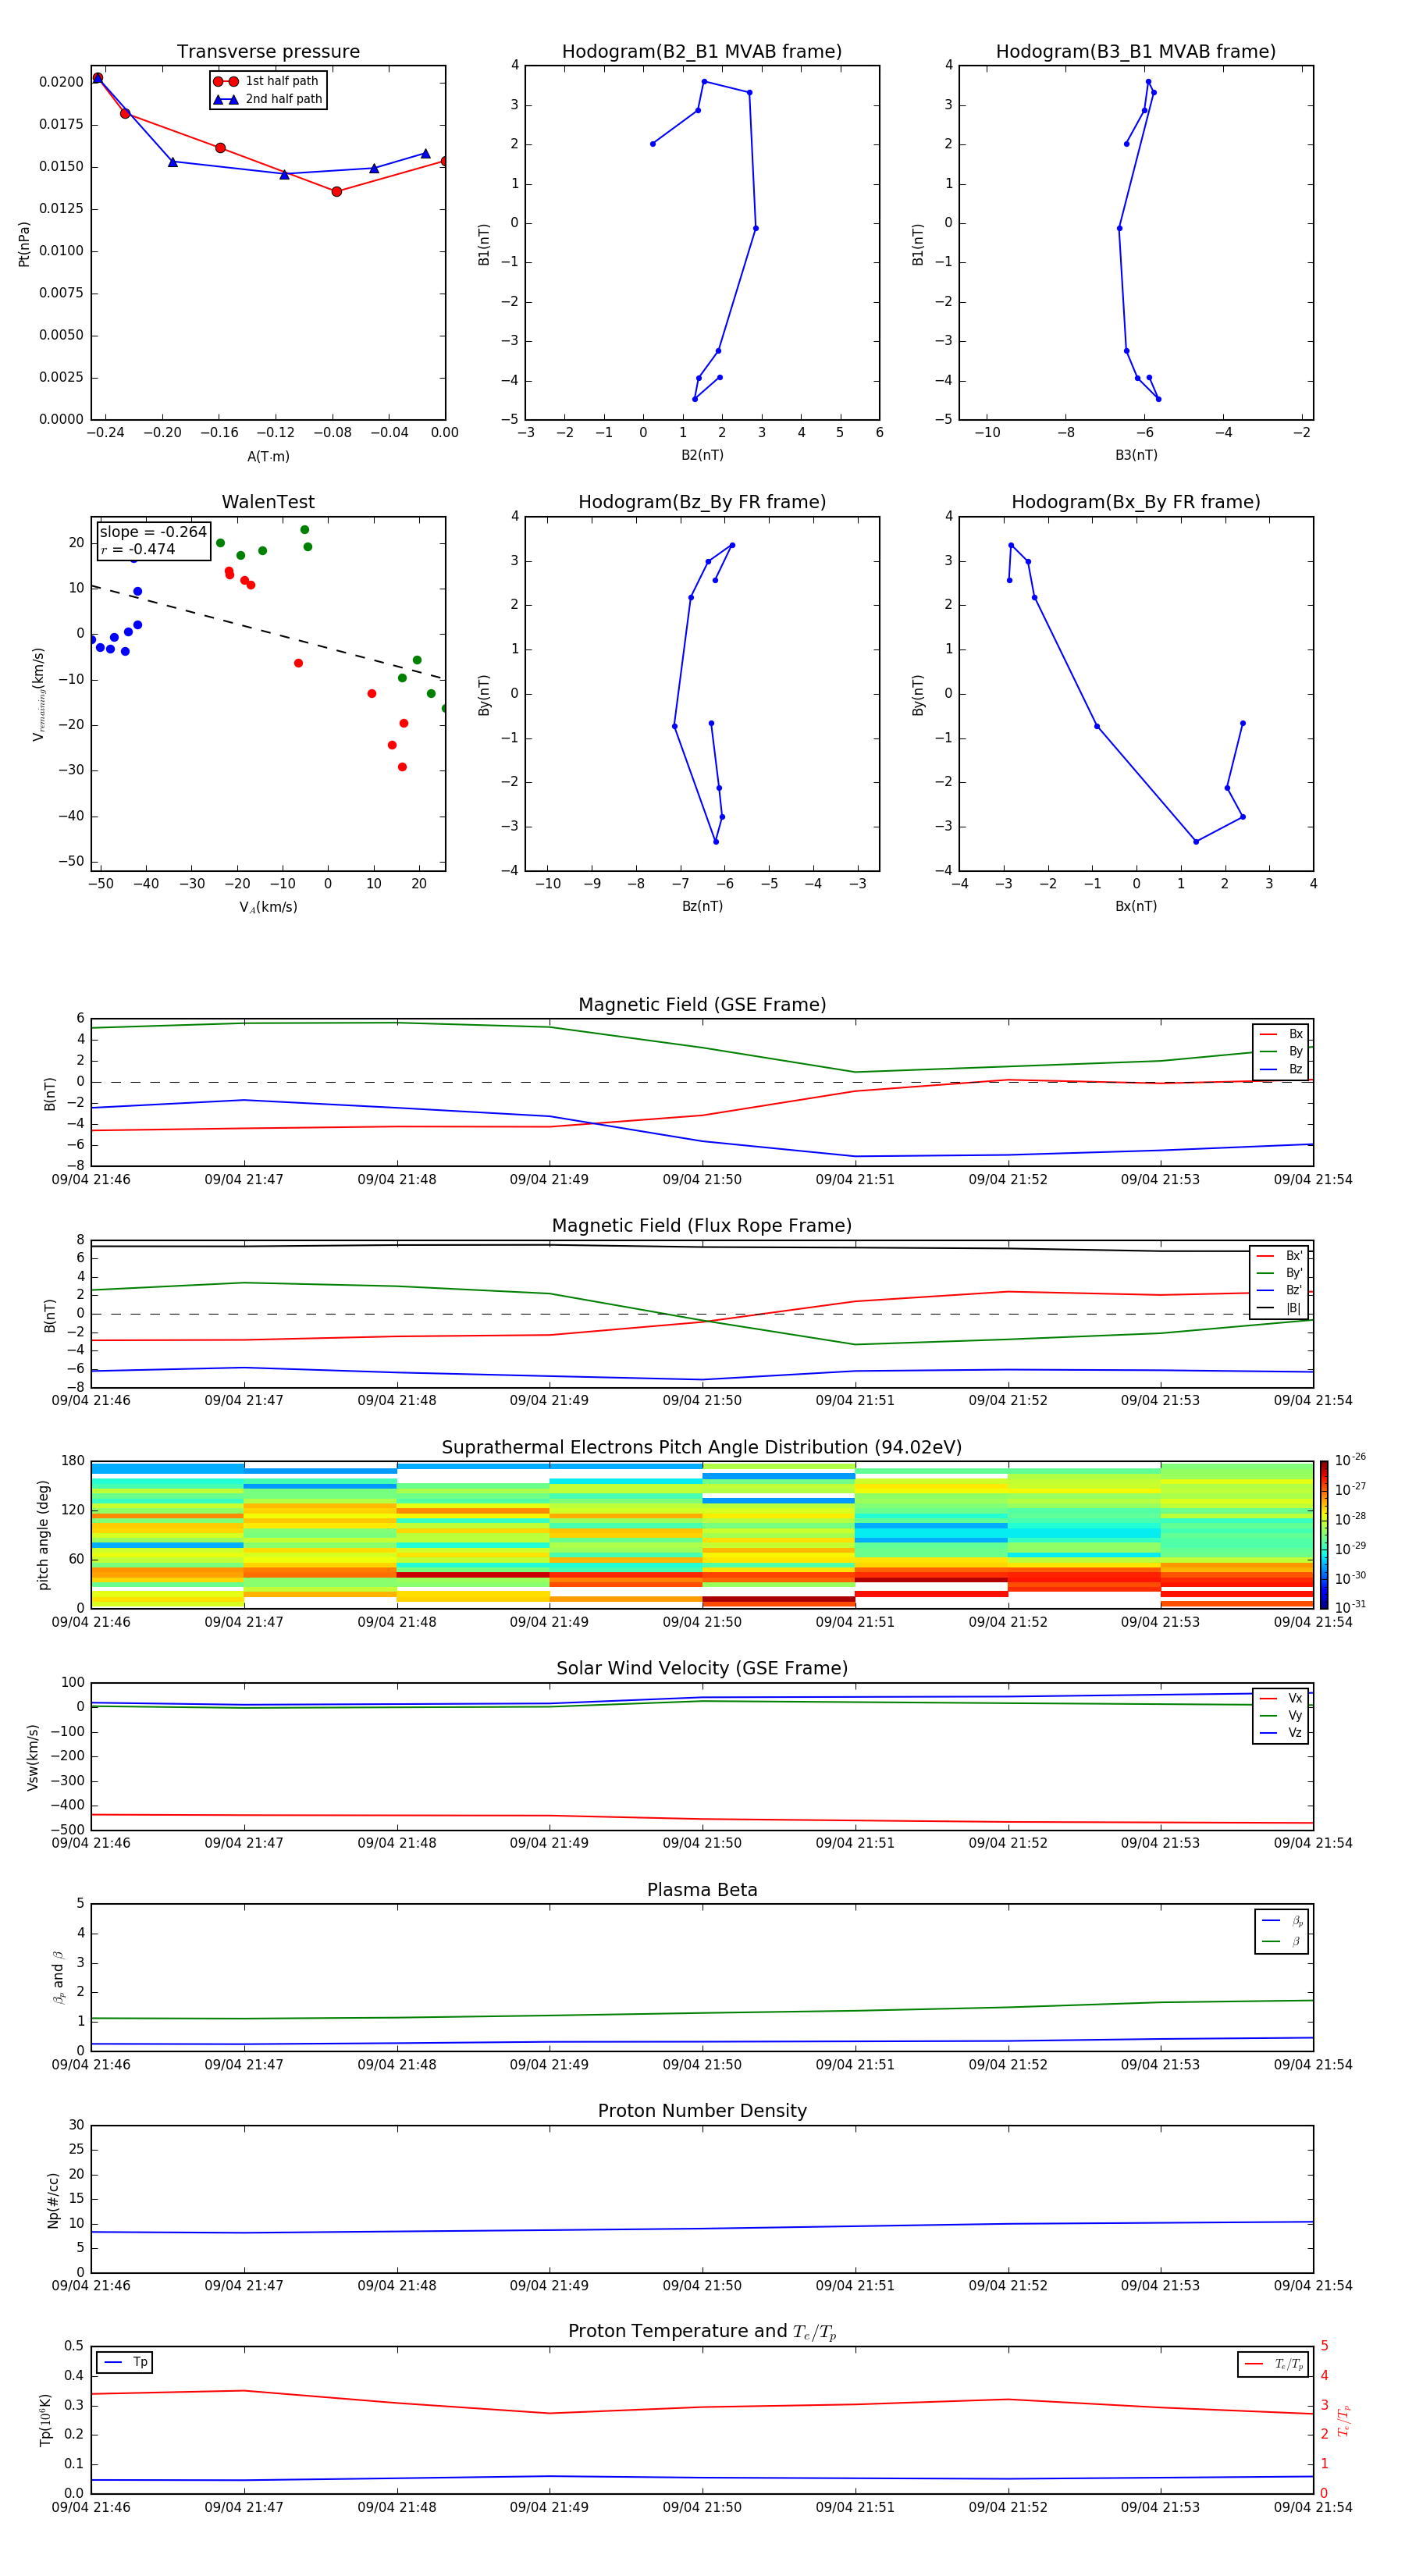Viewport: 1405px width, 2576px height.
Task: Click the "βp and β" y-axis label
Action: click(58, 1977)
